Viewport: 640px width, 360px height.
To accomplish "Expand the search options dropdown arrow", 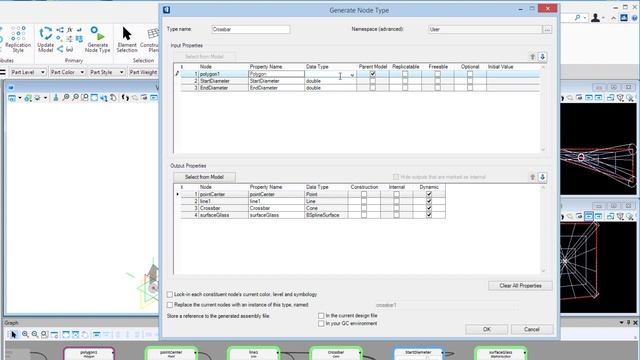I will click(584, 18).
